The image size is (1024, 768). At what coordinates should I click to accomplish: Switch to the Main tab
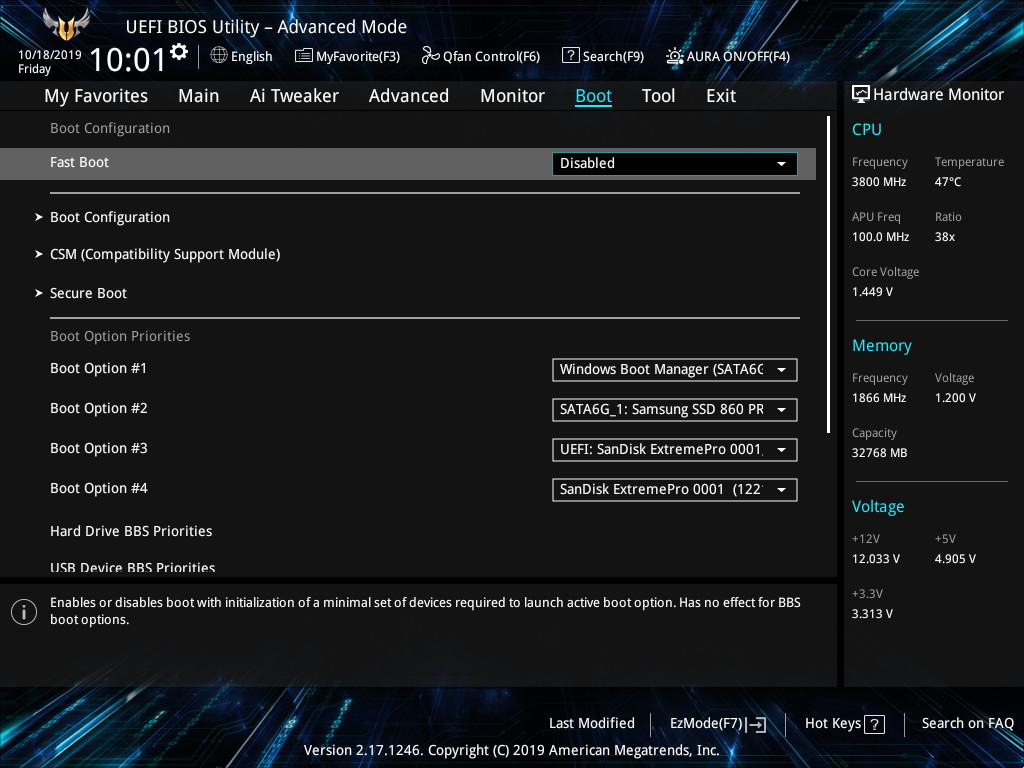point(199,96)
